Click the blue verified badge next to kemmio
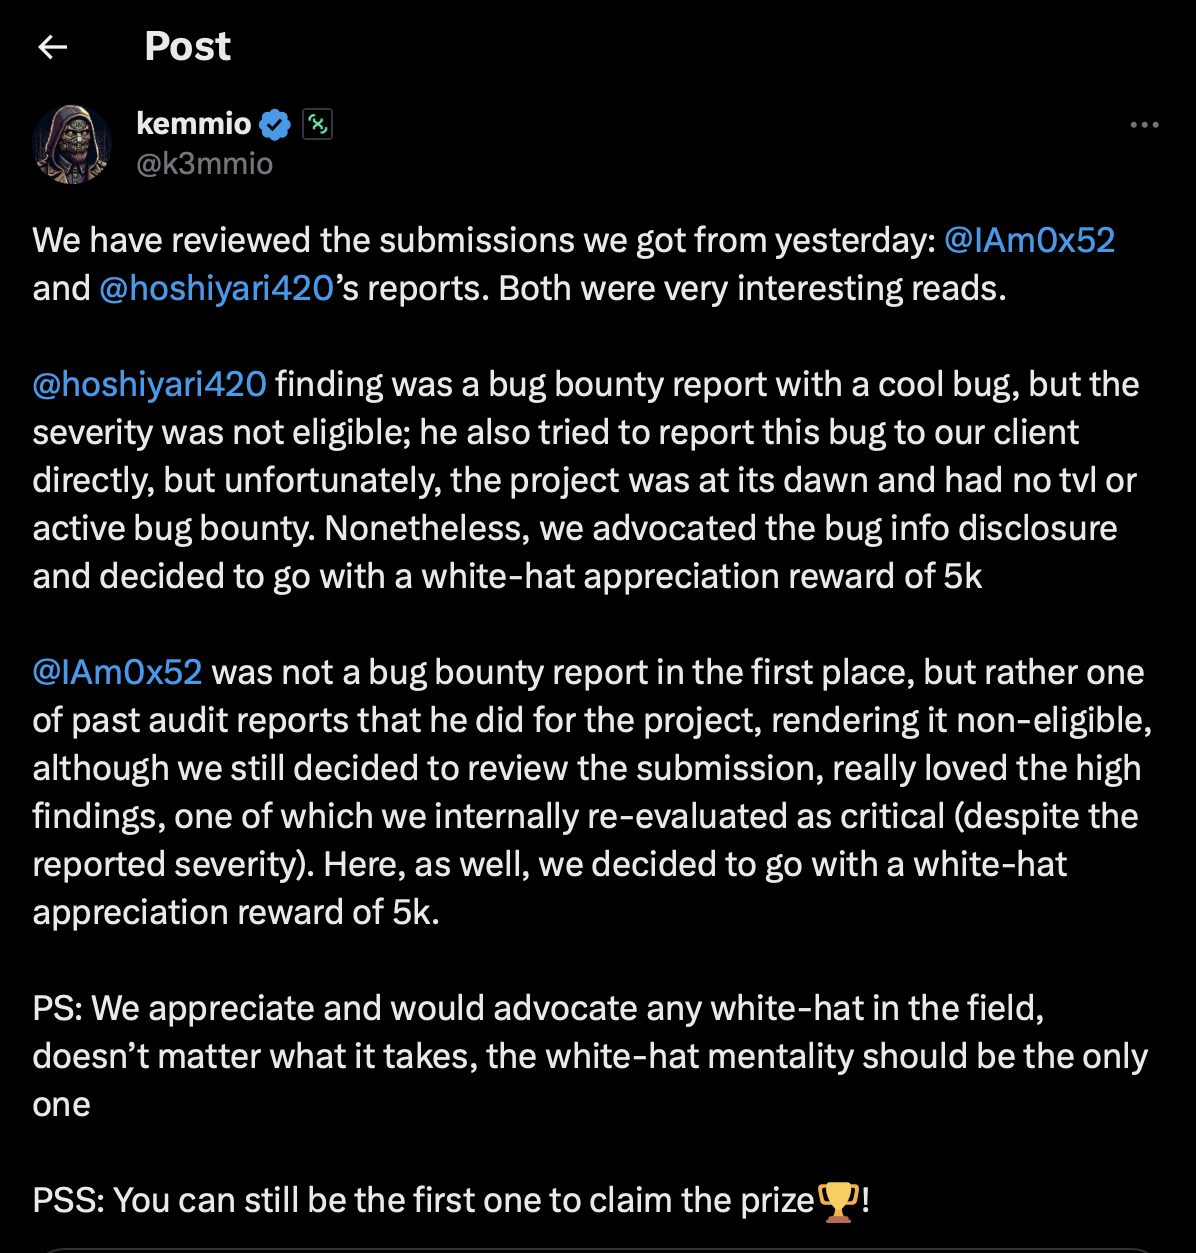The height and width of the screenshot is (1253, 1196). (275, 125)
